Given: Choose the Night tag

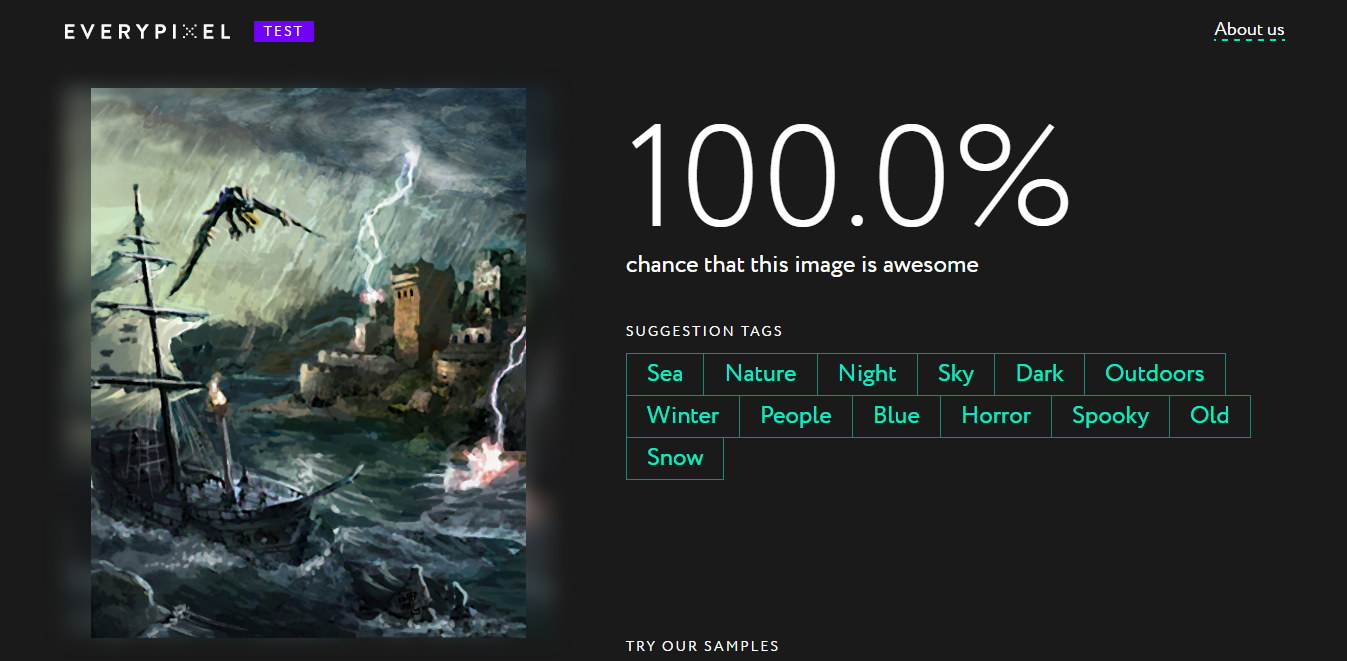Looking at the screenshot, I should click(x=867, y=374).
